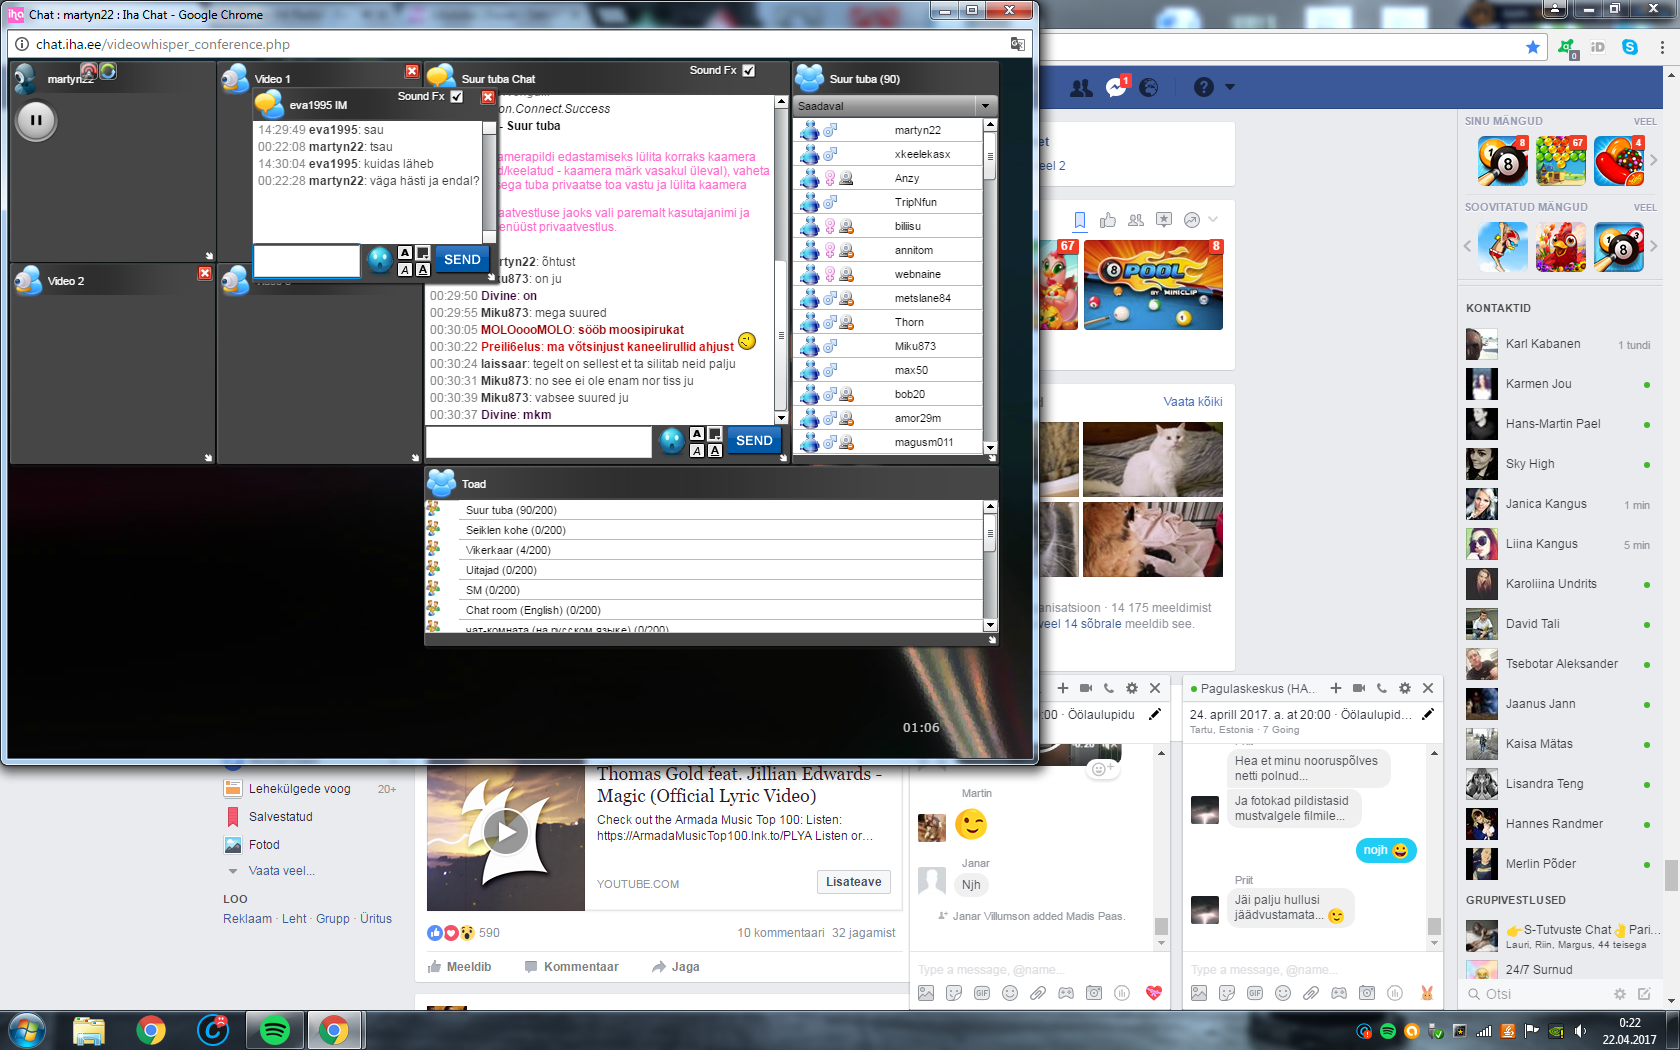Show previous games in Soovitatud Mängud
Screen dimensions: 1680x1050
point(1467,246)
